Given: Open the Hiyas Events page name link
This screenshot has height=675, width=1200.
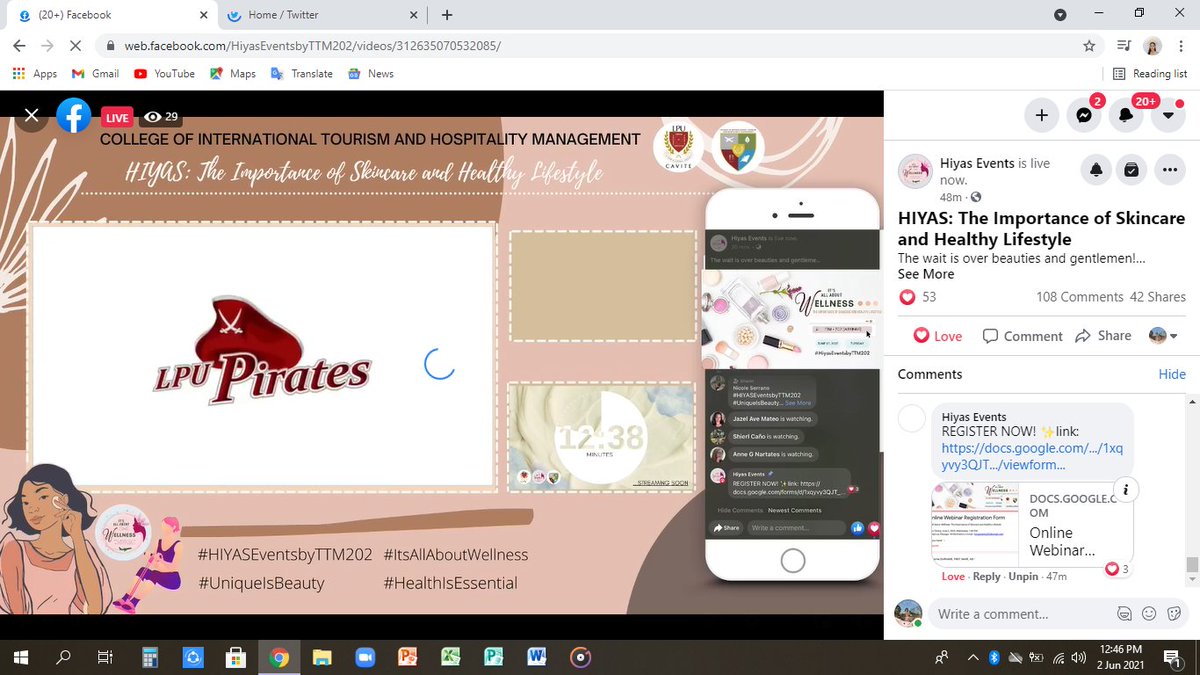Looking at the screenshot, I should pos(977,163).
